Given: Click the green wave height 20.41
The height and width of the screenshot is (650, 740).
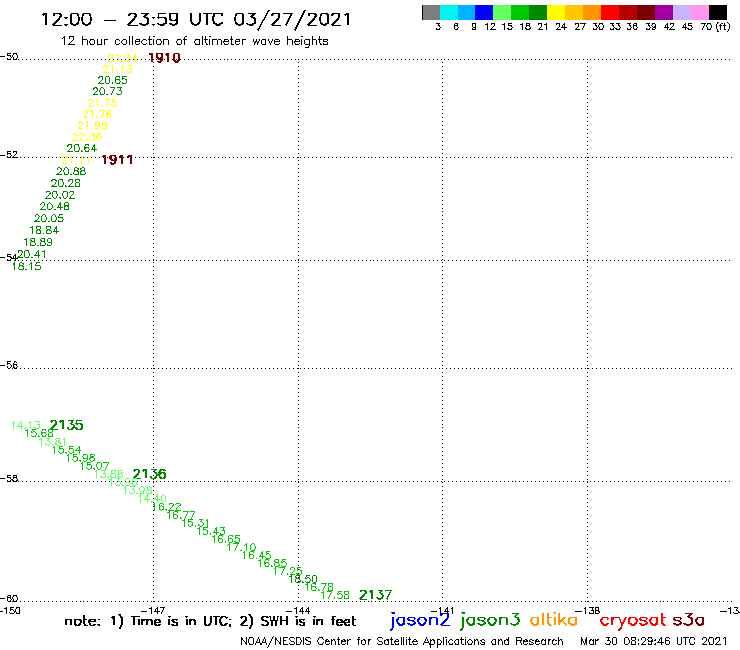Looking at the screenshot, I should click(32, 254).
